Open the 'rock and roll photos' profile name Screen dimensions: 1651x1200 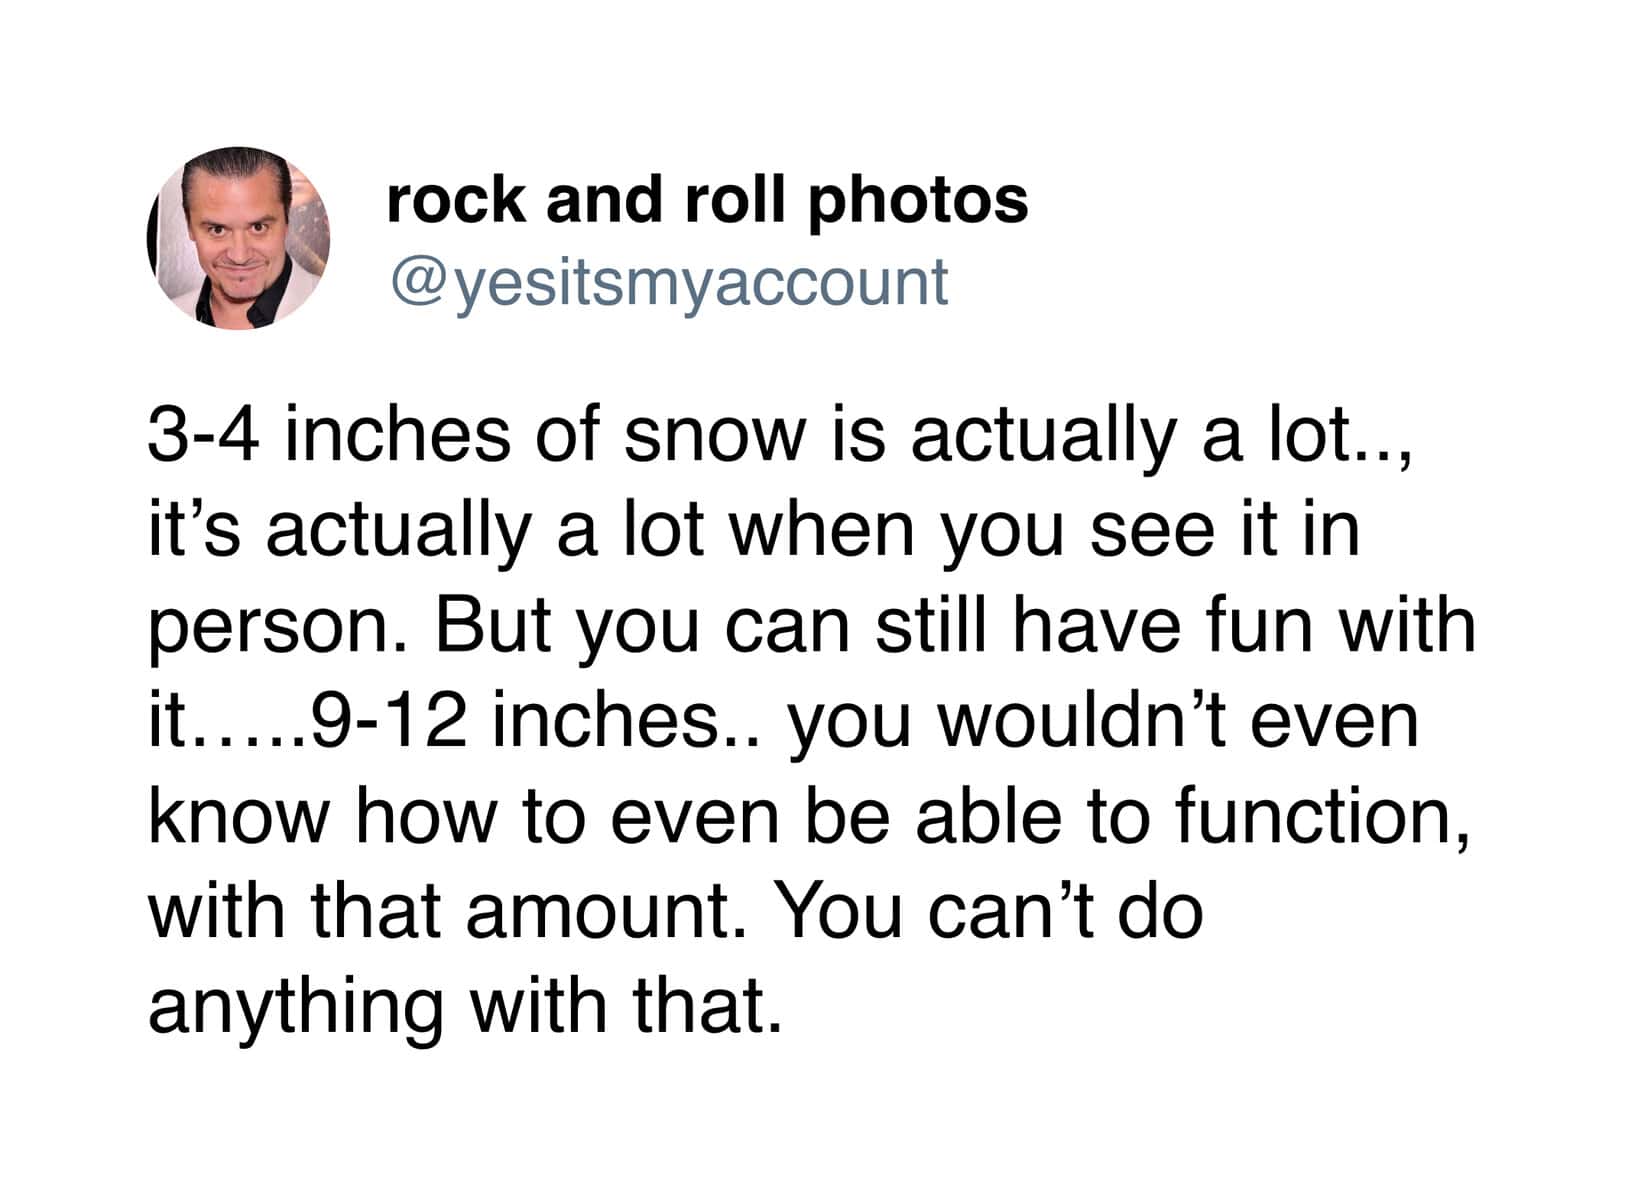point(706,199)
